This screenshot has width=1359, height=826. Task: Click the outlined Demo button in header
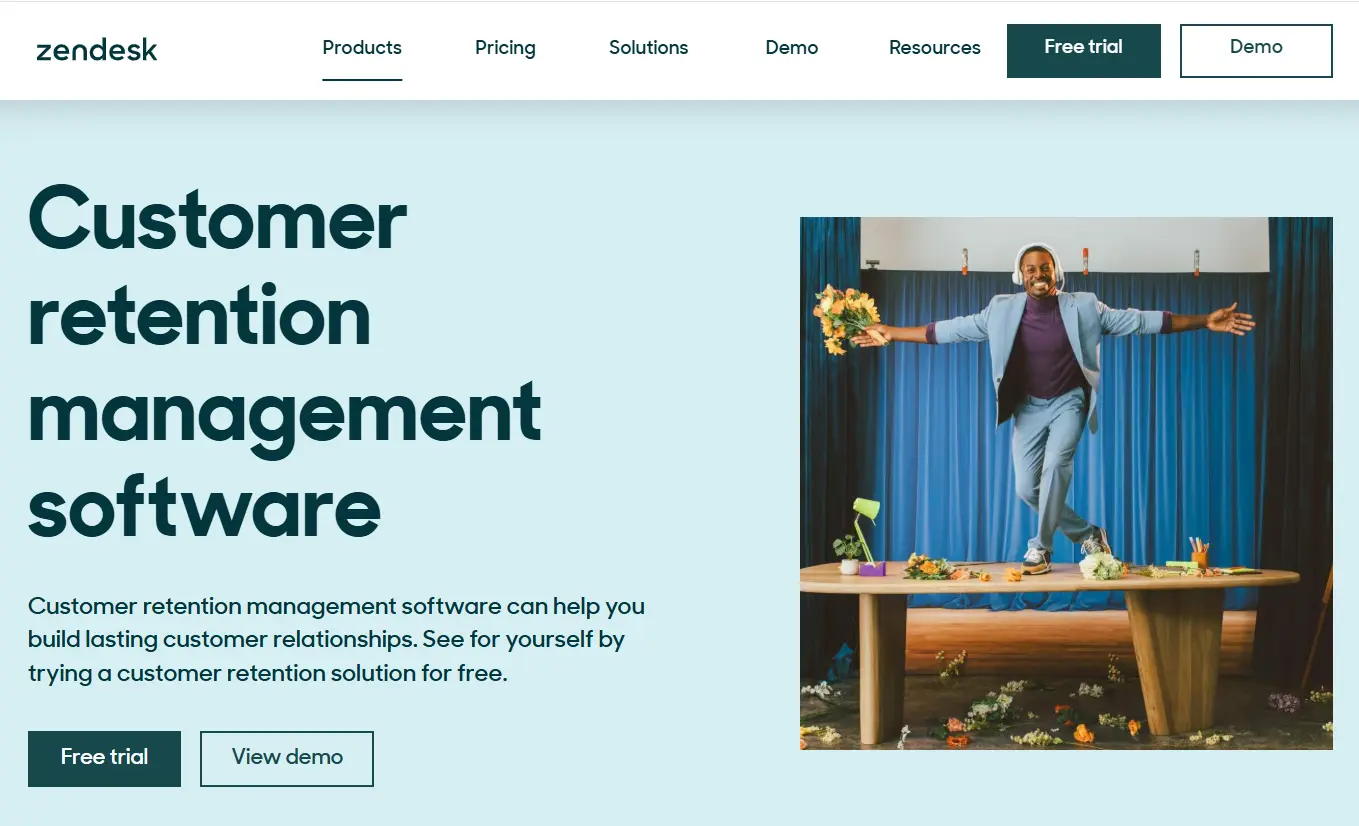(1256, 51)
